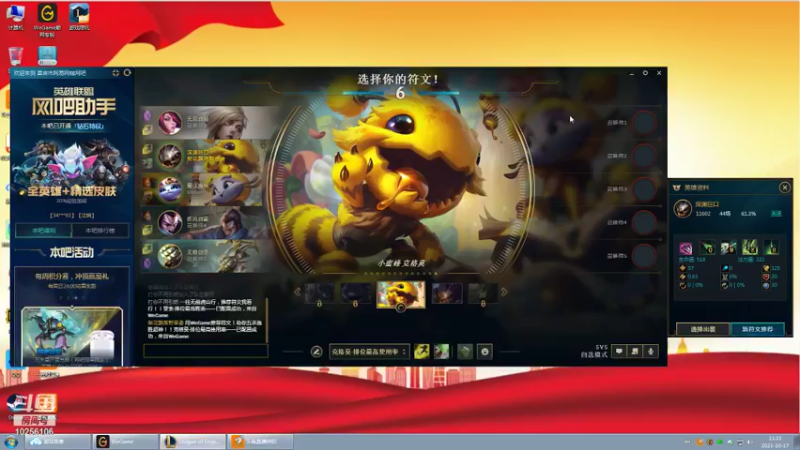The width and height of the screenshot is (800, 450).
Task: Click the champion portrait in hero info panel
Action: (x=683, y=208)
